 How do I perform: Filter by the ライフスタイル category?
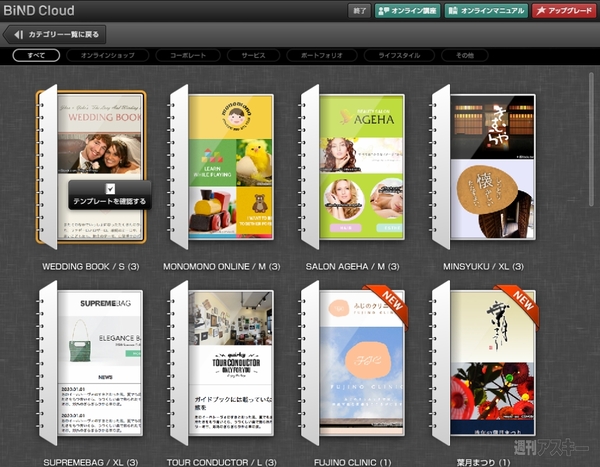coord(398,55)
